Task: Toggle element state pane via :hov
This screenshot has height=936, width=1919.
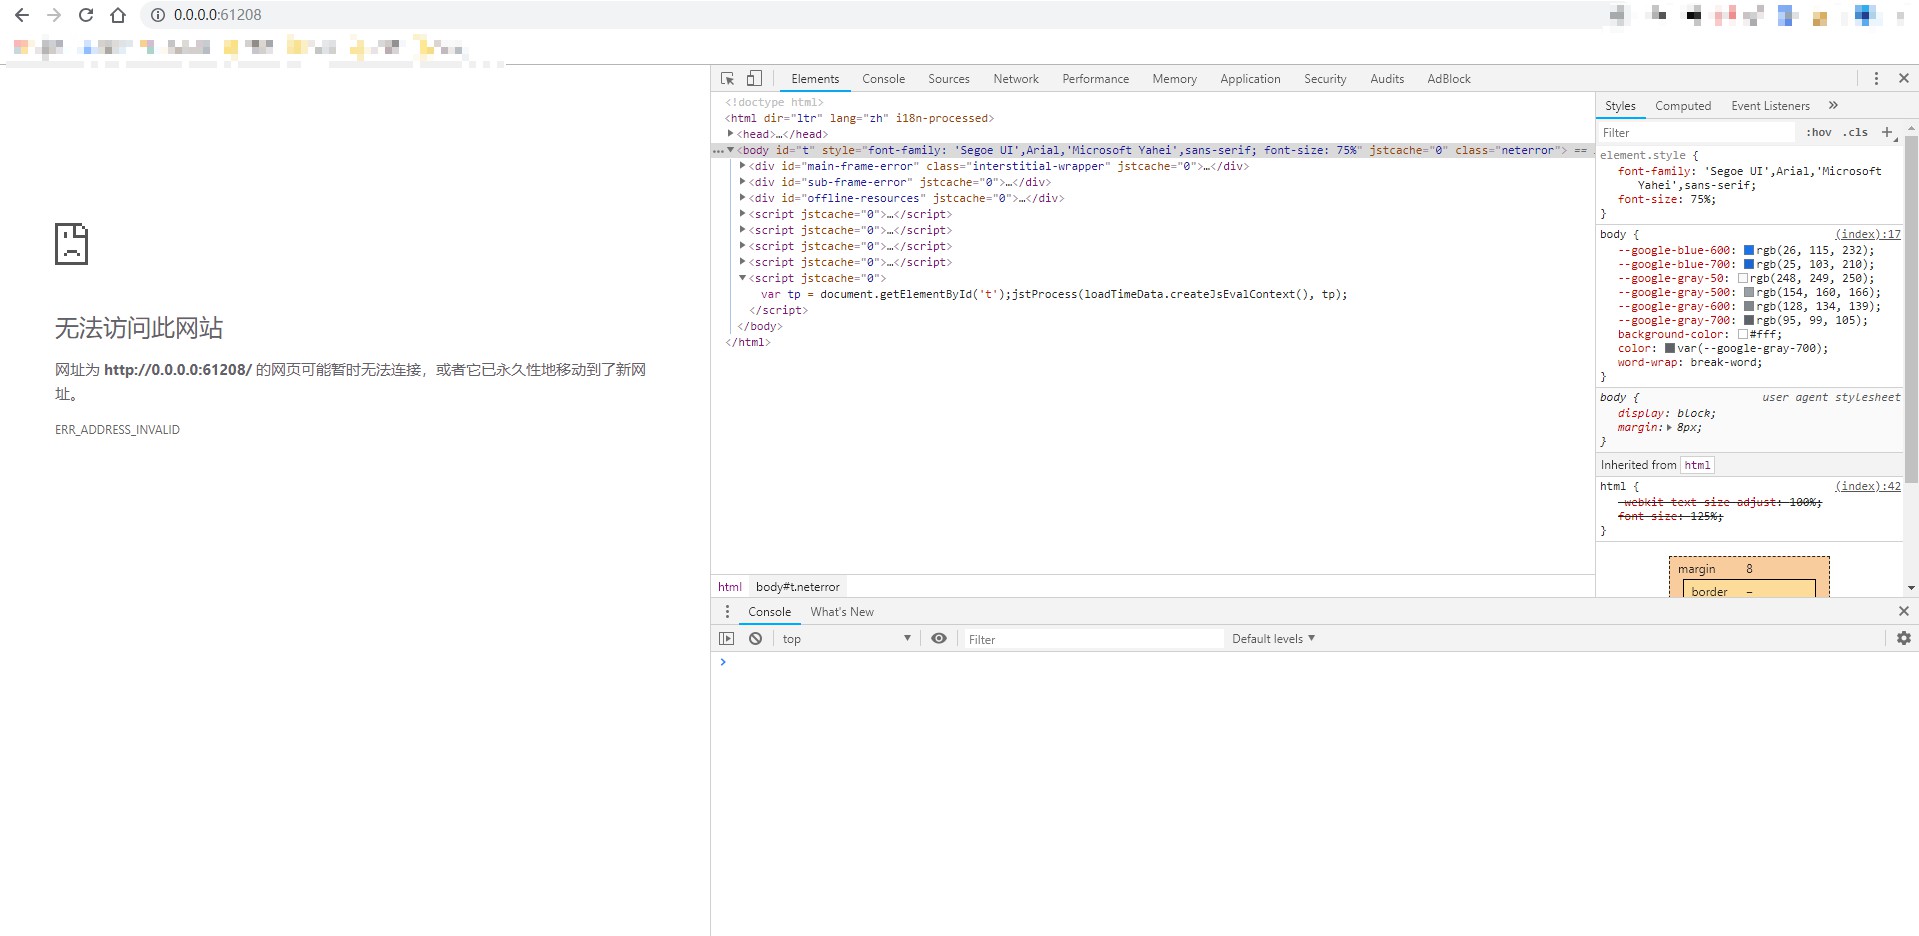Action: click(x=1819, y=132)
